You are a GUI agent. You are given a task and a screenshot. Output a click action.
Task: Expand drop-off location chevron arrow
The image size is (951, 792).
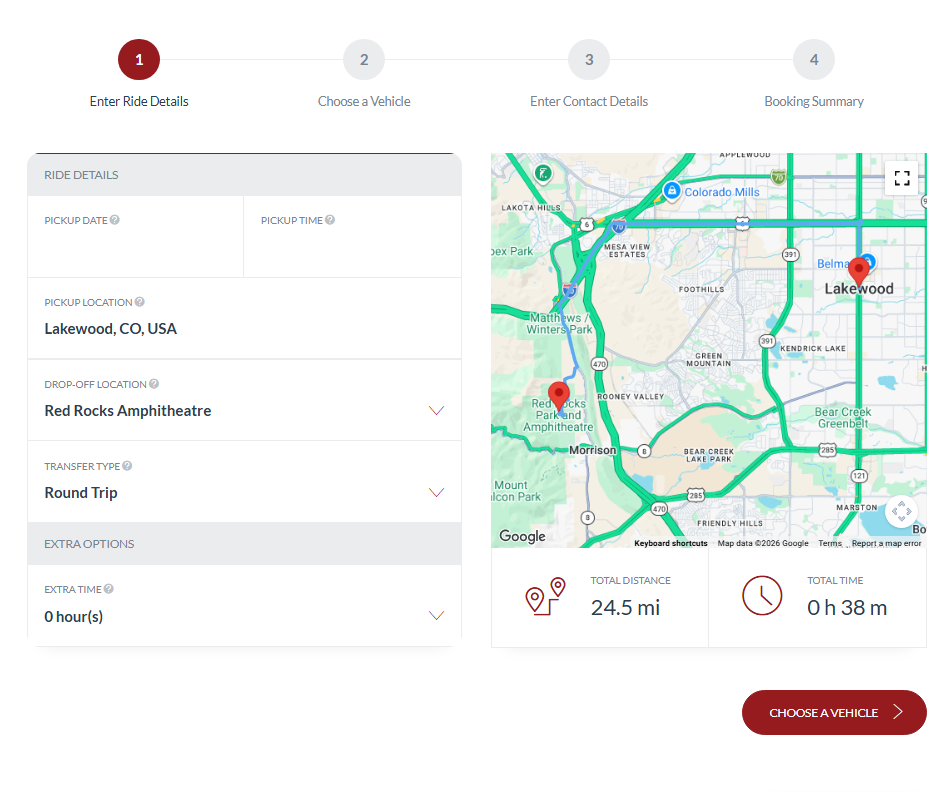[437, 411]
